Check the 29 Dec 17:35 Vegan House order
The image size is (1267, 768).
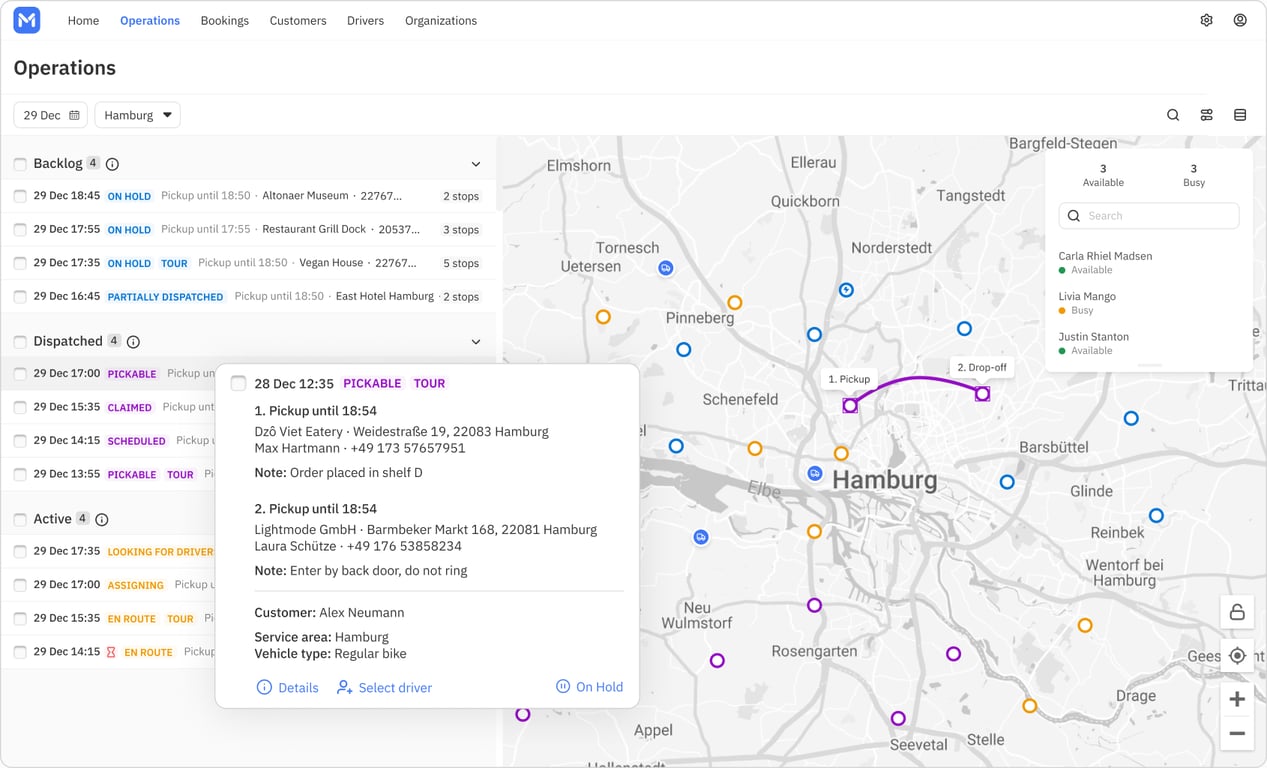click(20, 263)
